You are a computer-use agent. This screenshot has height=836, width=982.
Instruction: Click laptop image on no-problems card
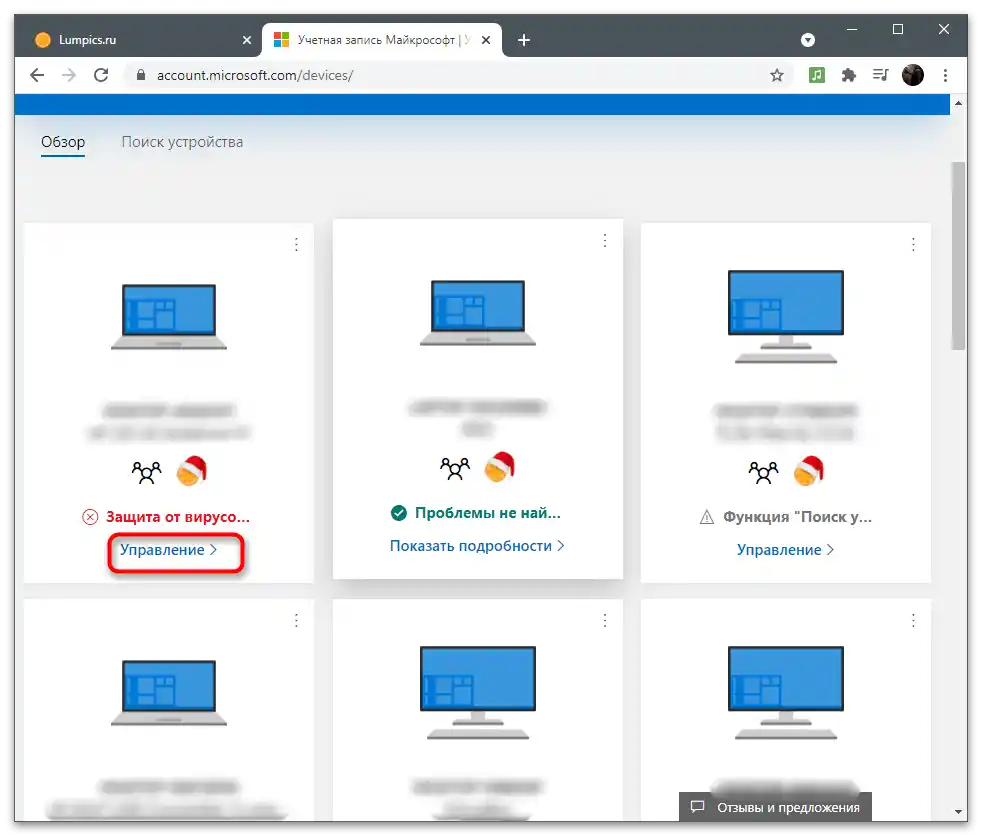point(477,312)
